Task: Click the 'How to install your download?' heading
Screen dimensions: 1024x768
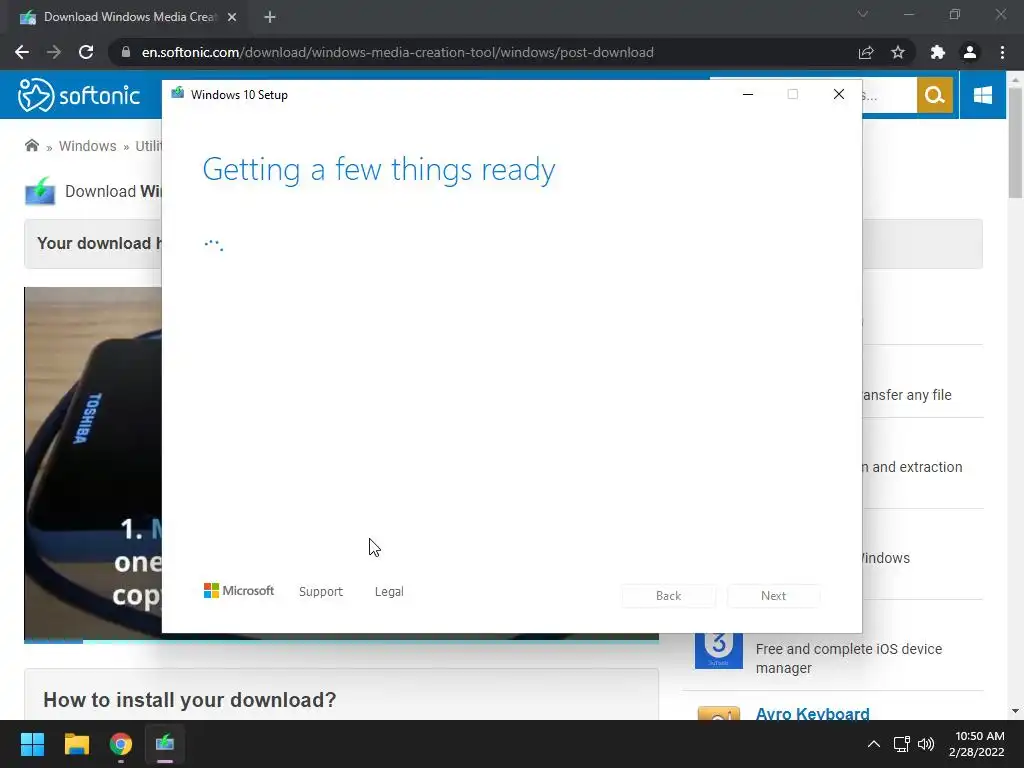Action: coord(189,699)
